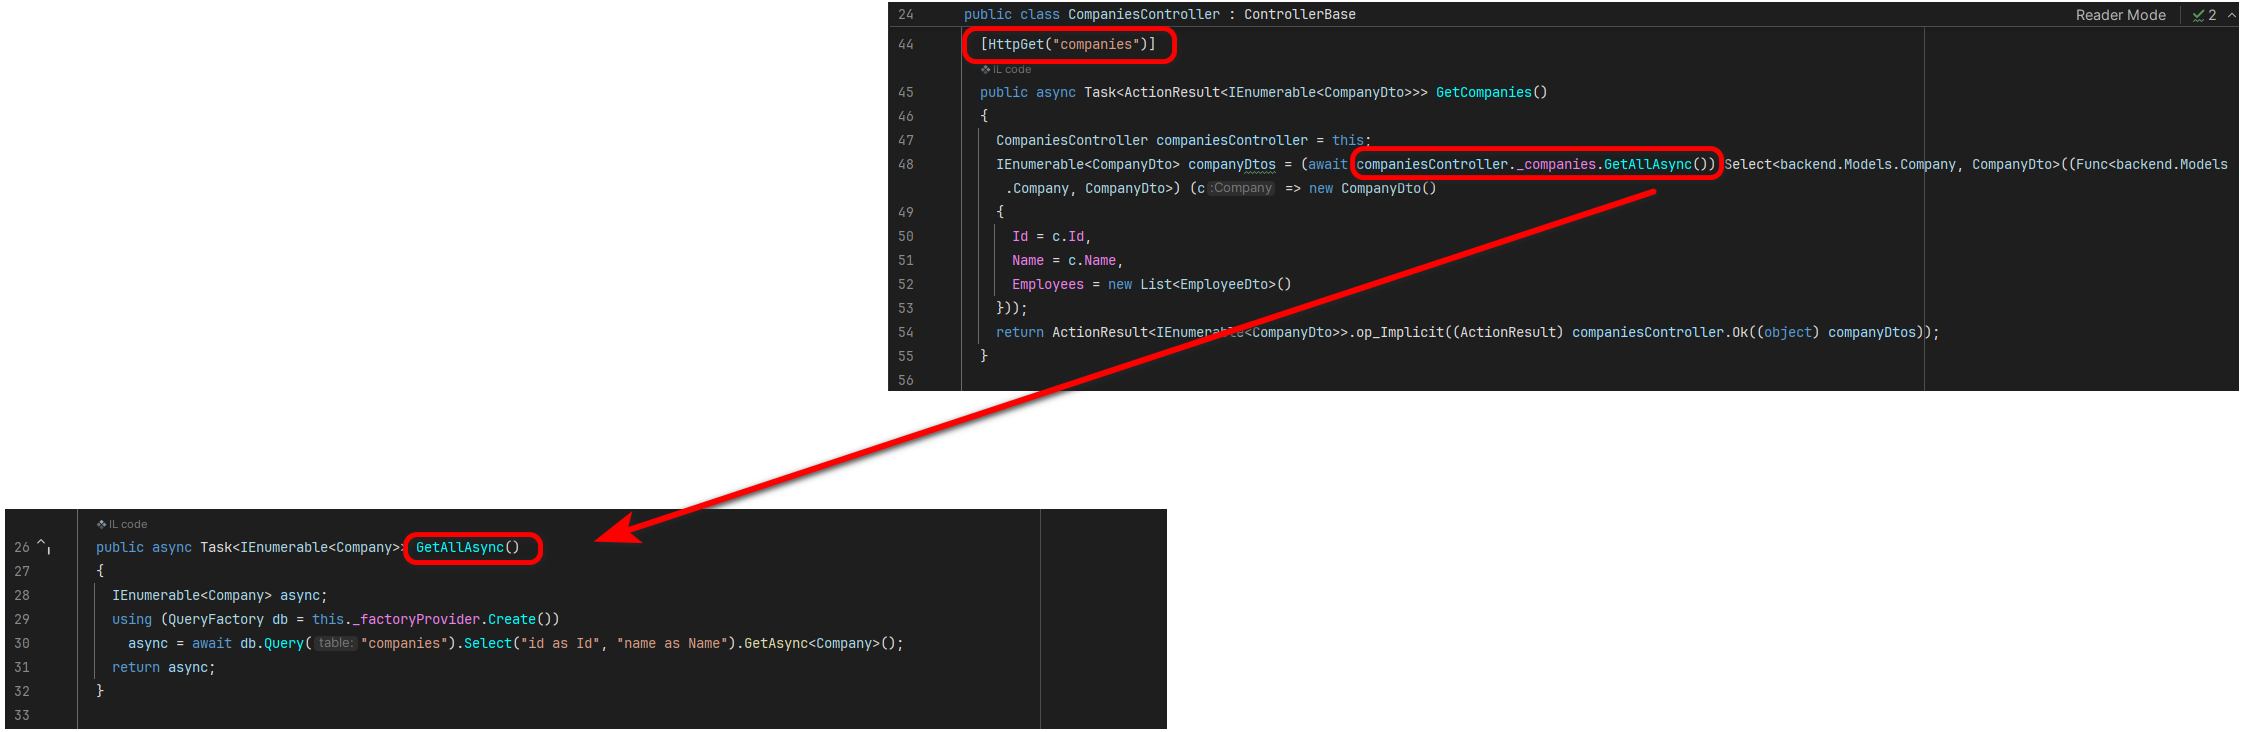
Task: Click the _companies.GetAllAsync() call on line 48
Action: (x=1535, y=164)
